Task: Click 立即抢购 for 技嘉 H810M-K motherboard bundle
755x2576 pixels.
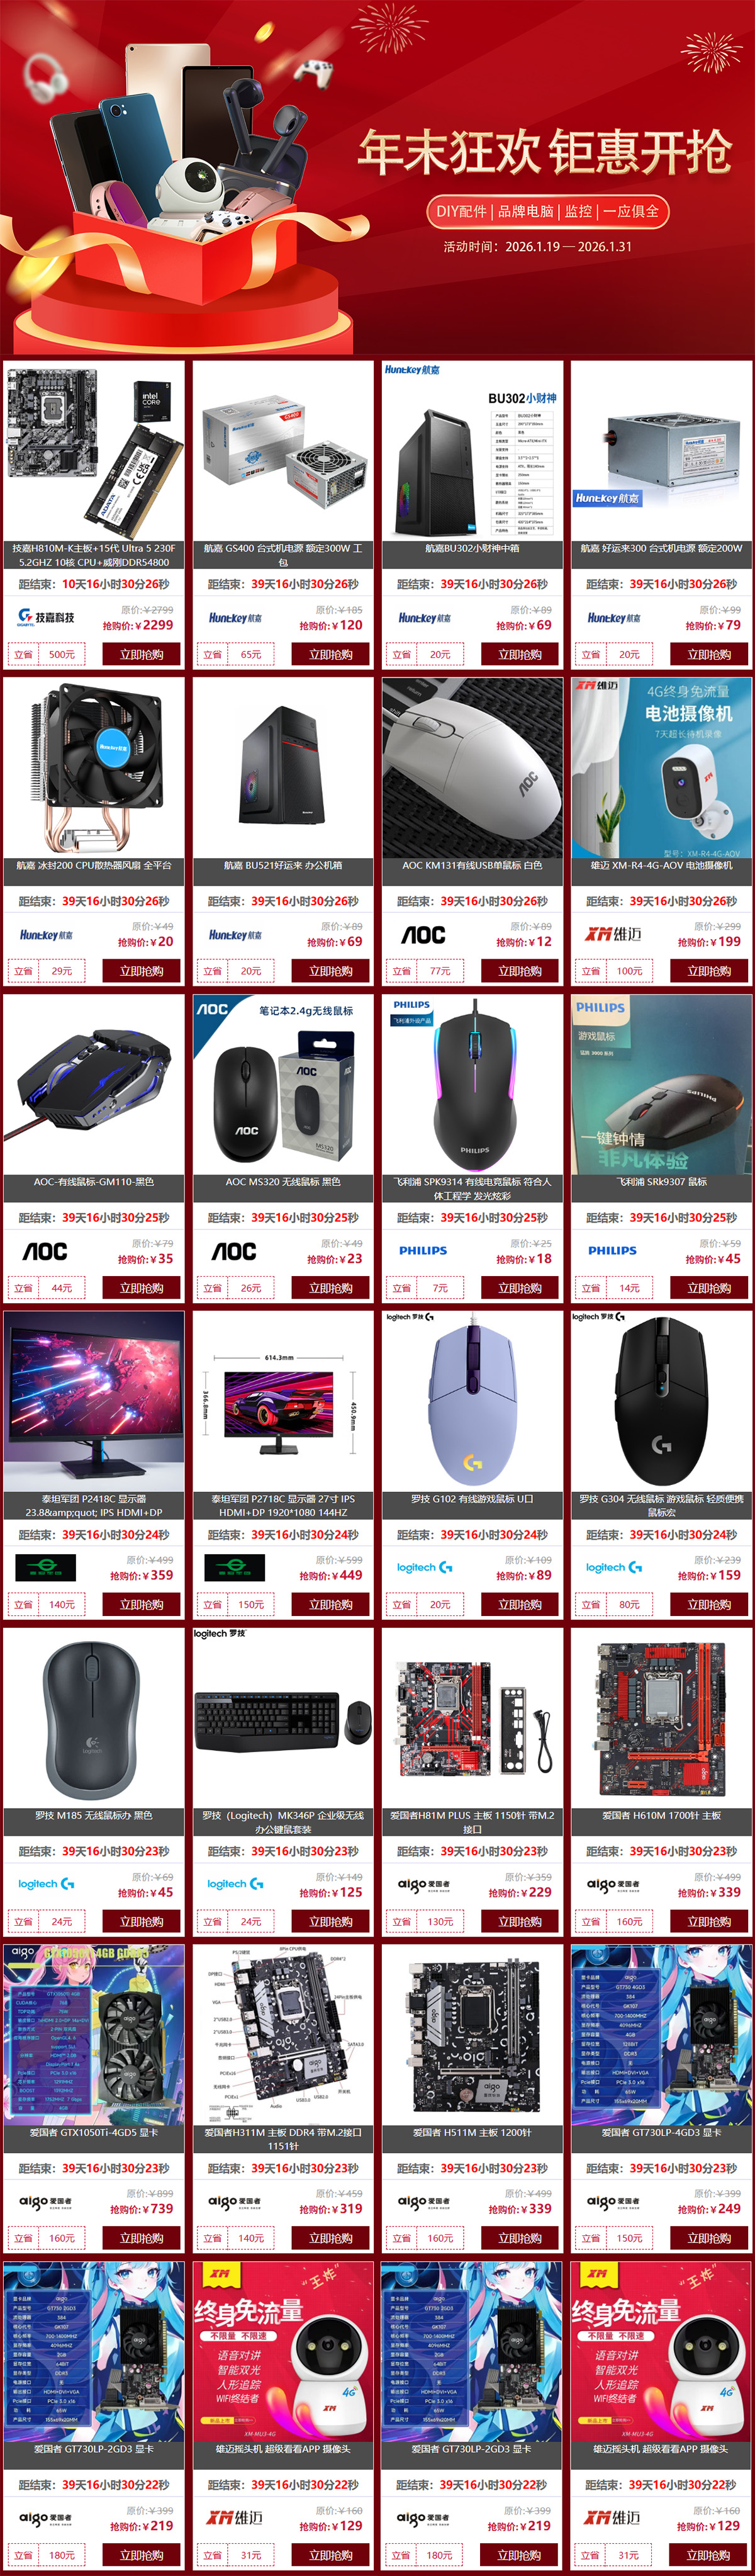Action: click(x=142, y=654)
